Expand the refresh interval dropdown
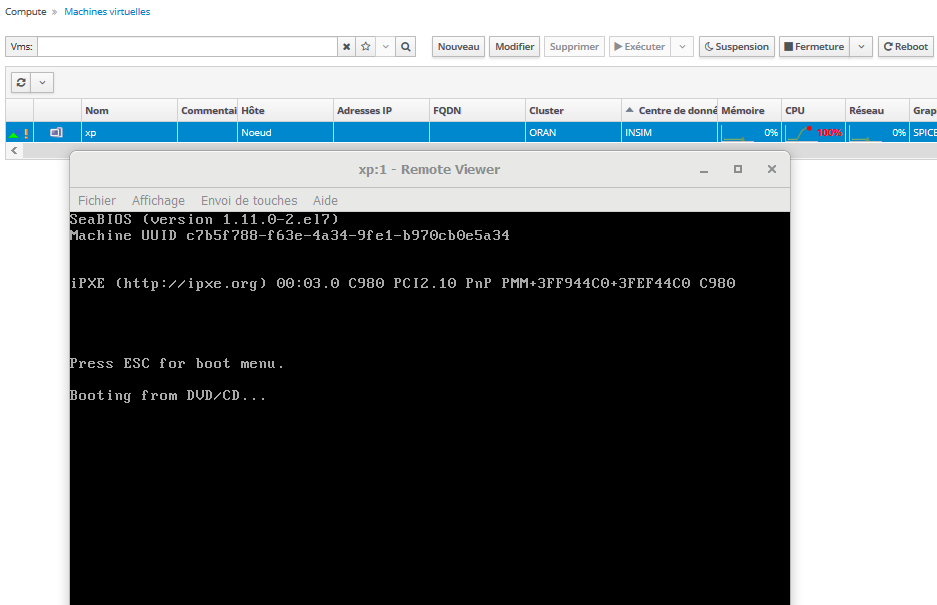 [43, 83]
